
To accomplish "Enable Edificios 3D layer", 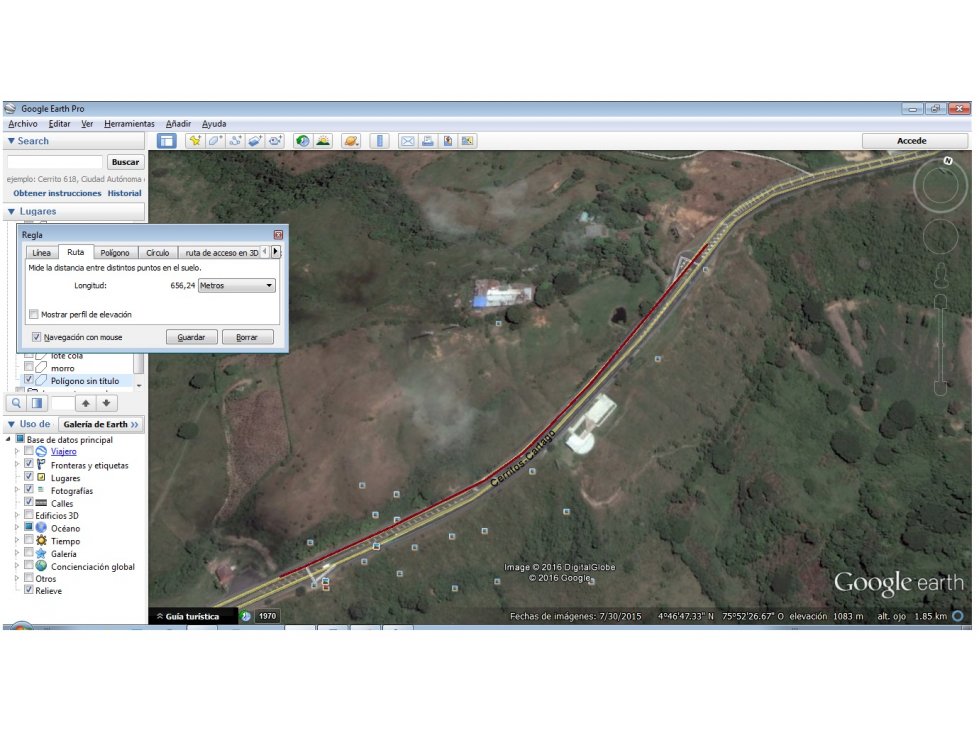I will coord(29,515).
